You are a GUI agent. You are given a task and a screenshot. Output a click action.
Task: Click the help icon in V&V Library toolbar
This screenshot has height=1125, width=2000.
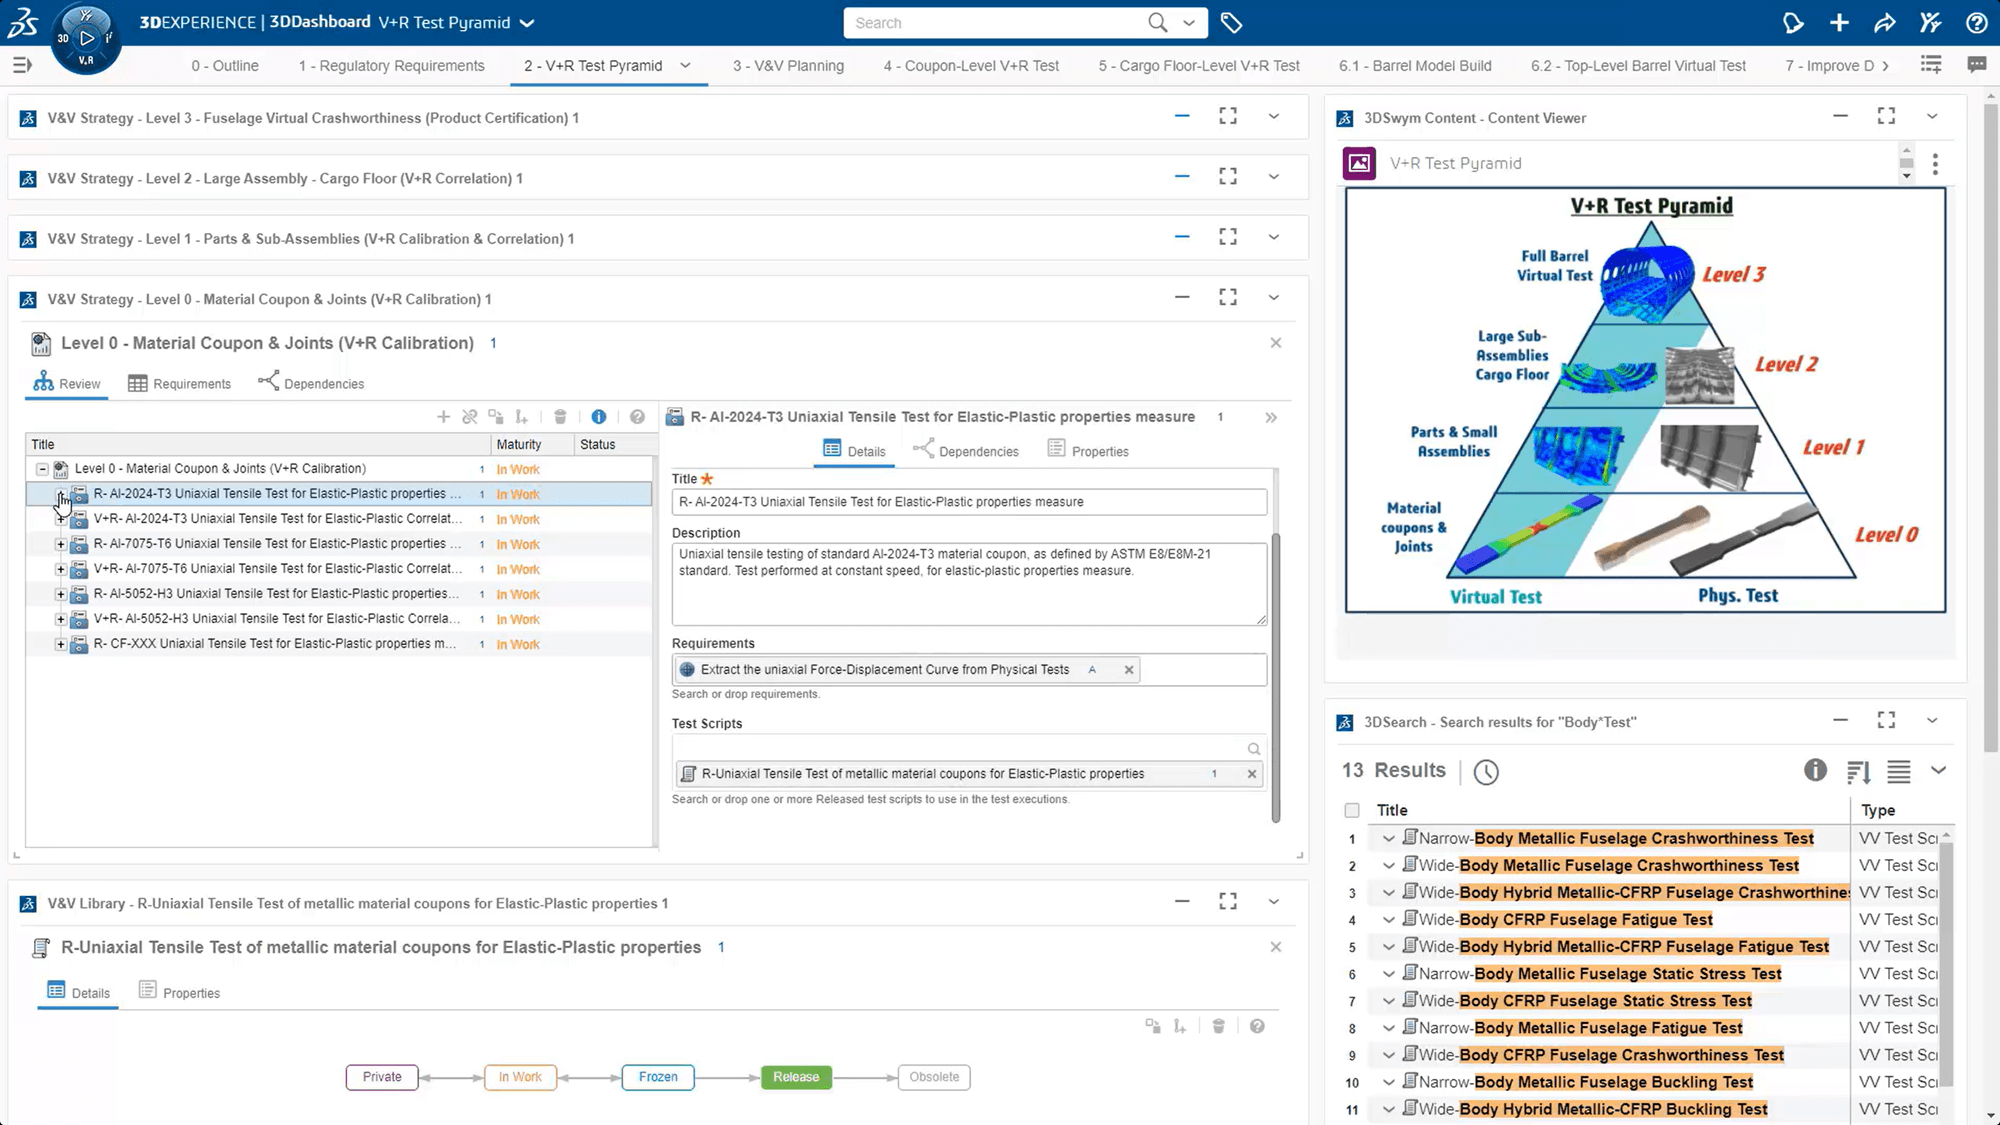tap(1257, 1026)
